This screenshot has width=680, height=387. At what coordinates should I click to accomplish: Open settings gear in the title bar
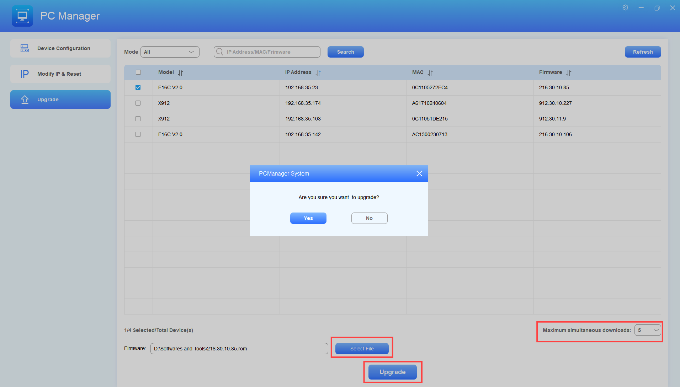pos(625,7)
